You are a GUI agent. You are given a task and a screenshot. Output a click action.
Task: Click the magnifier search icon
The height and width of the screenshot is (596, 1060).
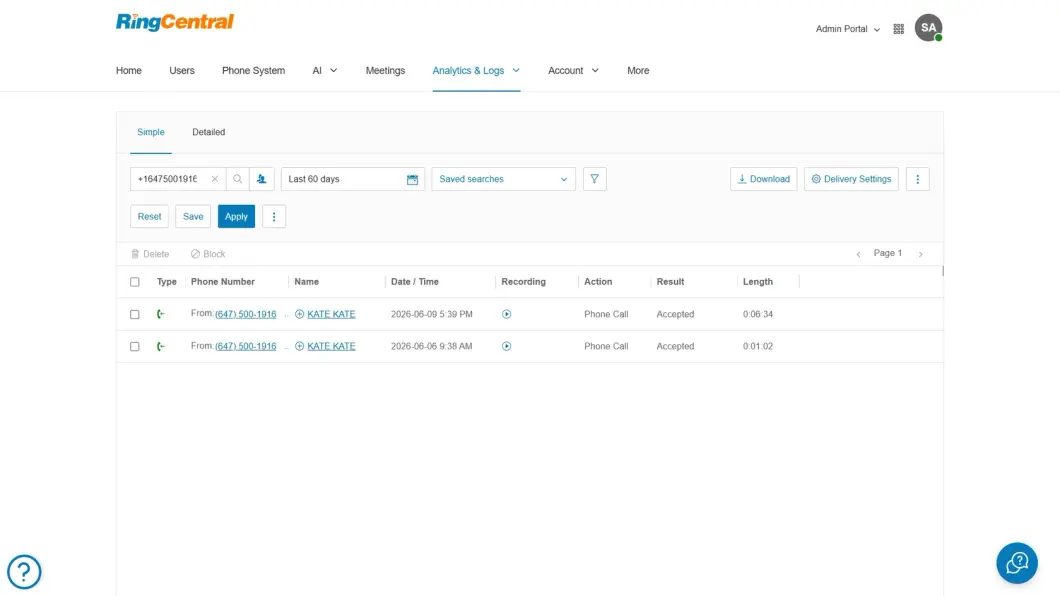point(237,179)
